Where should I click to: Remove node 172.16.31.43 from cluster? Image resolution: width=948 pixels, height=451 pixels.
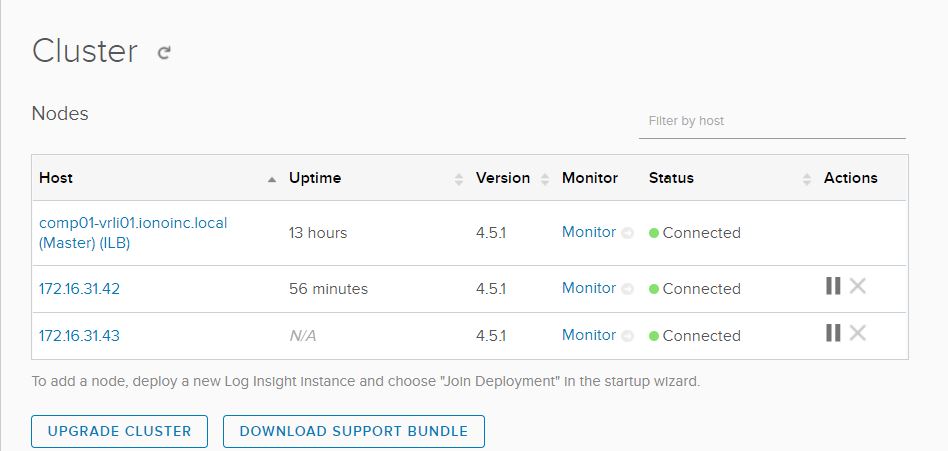pos(857,334)
